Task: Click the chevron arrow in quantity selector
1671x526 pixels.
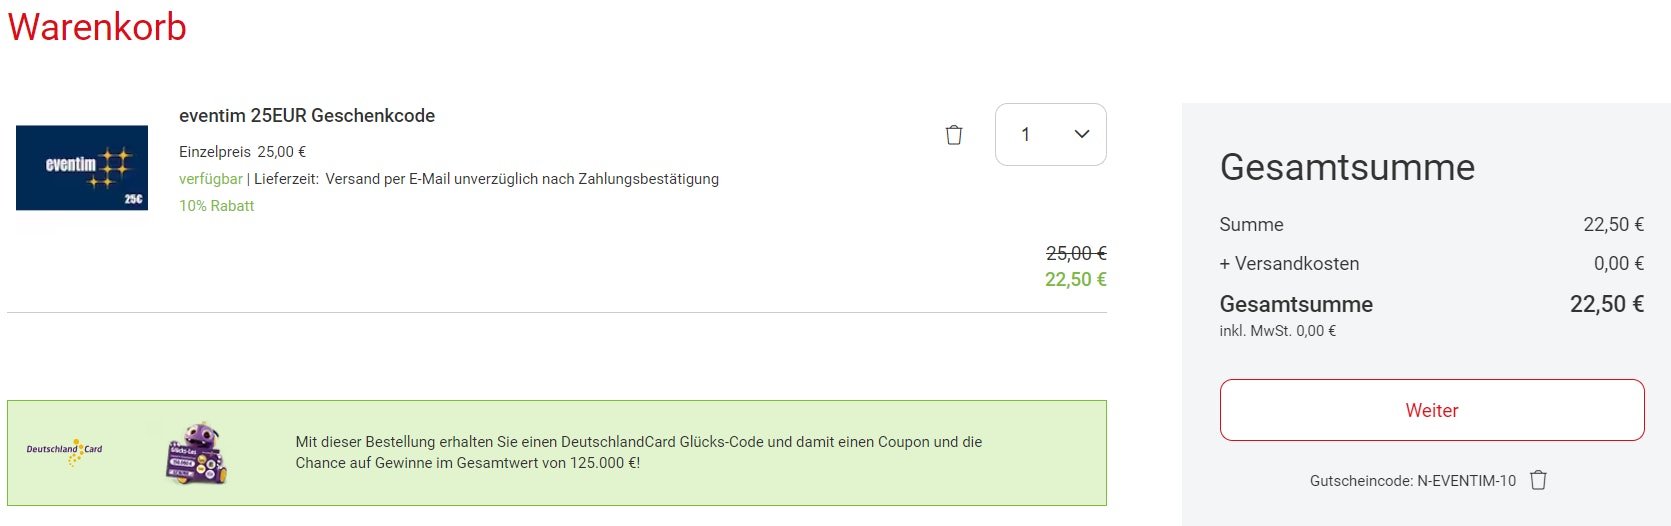Action: click(1081, 134)
